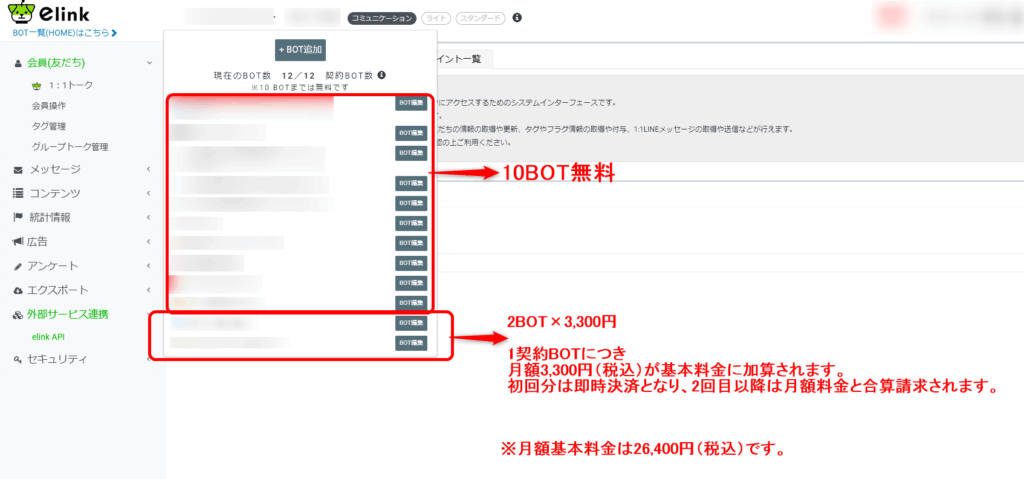Expand the アンケート menu chevron

click(x=149, y=265)
